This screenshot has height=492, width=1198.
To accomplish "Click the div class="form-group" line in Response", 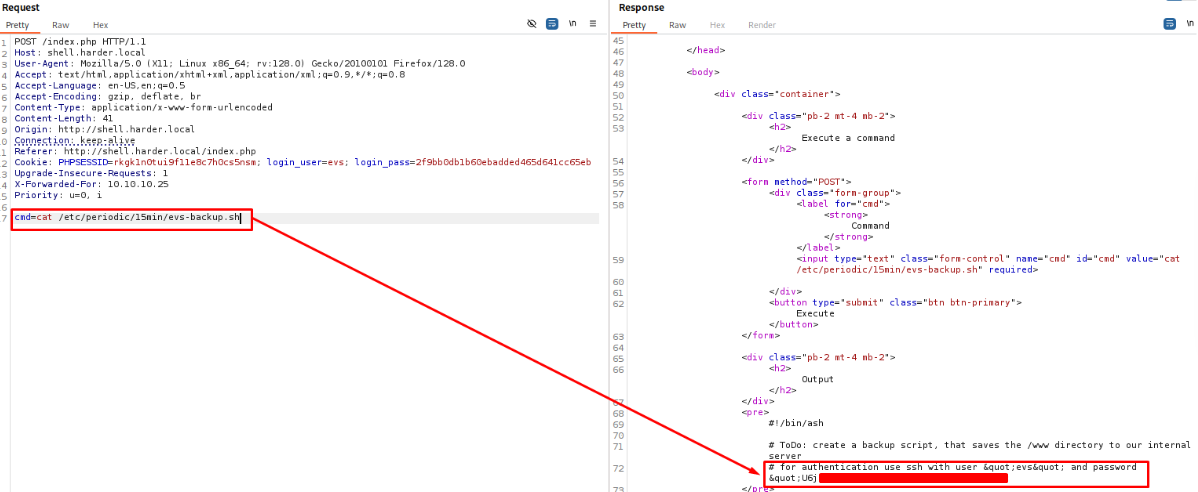I will pos(835,193).
